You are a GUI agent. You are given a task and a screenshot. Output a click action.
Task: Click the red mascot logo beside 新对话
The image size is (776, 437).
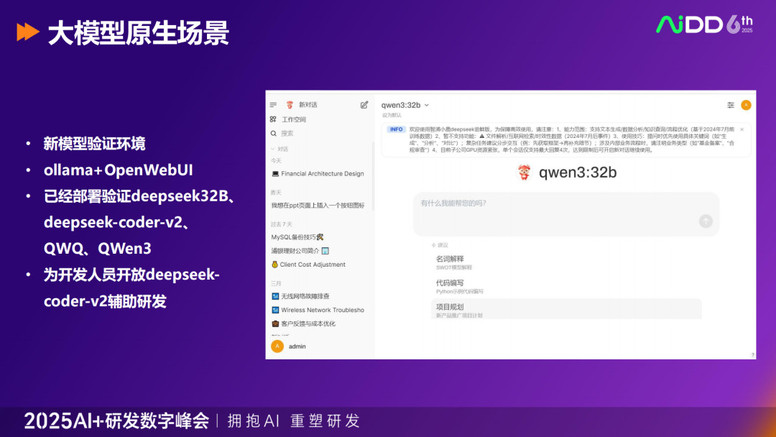pos(290,105)
